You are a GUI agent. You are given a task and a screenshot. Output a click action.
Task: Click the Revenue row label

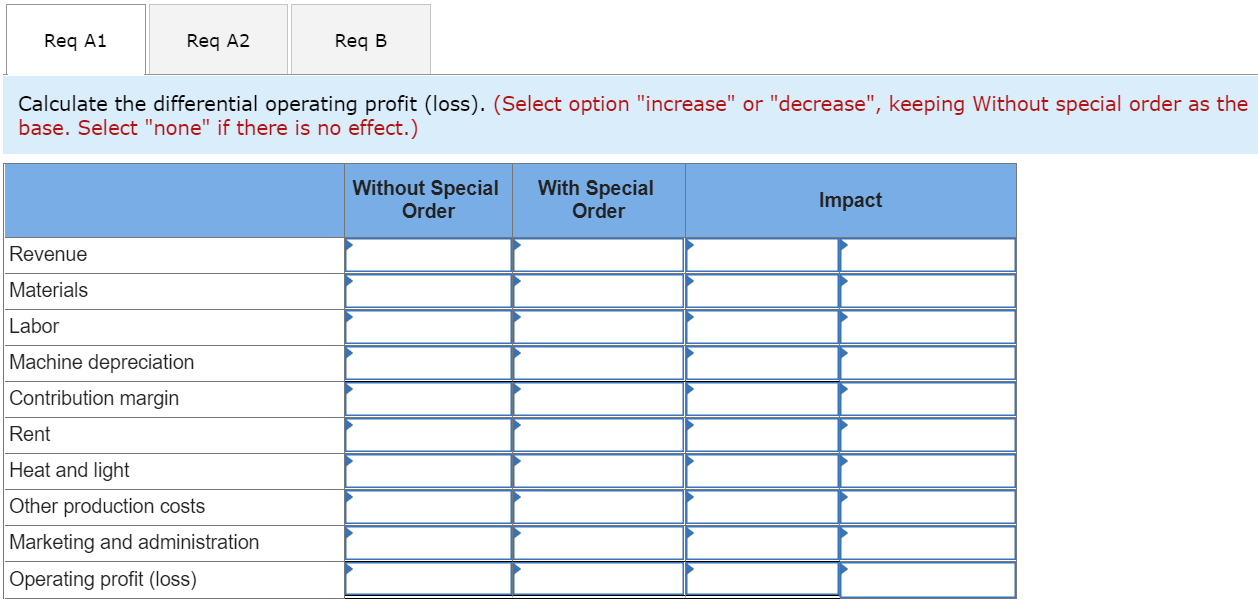tap(48, 255)
